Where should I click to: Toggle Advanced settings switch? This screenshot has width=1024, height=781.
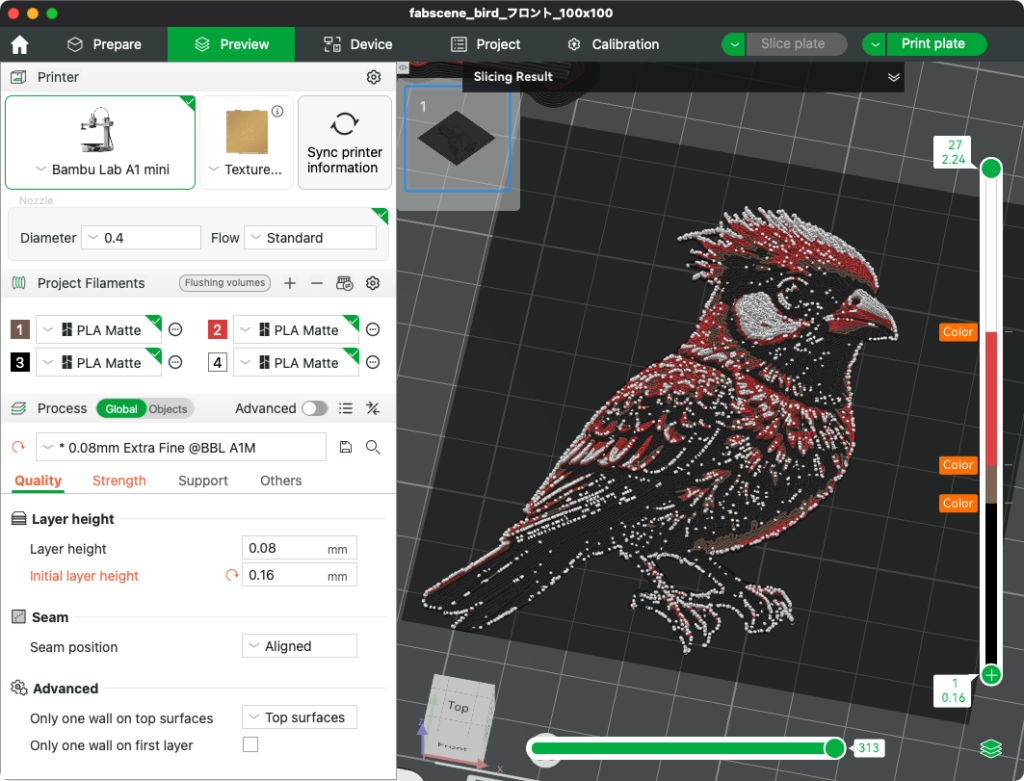tap(314, 408)
